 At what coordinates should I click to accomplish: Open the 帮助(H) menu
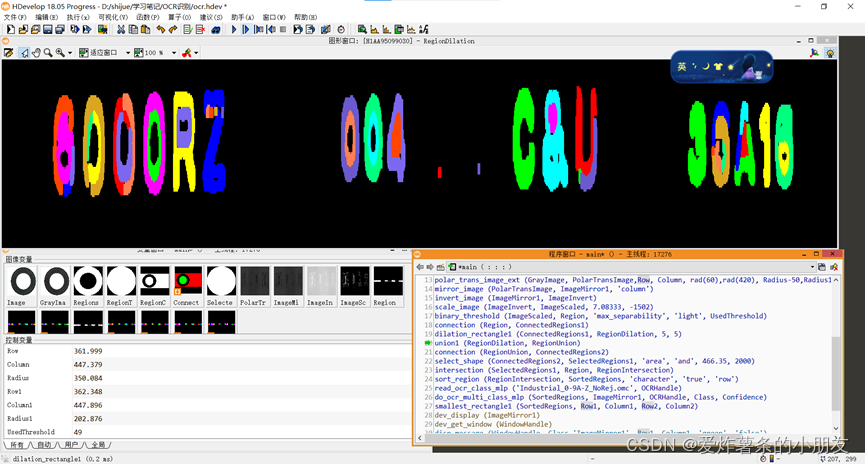click(x=306, y=17)
